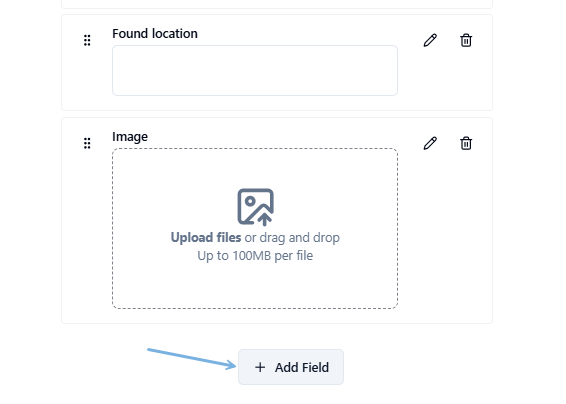
Task: Click the blank space below the upload hint
Action: [255, 285]
